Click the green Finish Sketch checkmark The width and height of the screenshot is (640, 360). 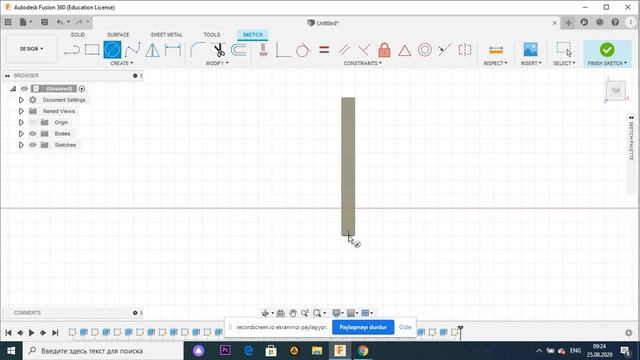point(607,50)
